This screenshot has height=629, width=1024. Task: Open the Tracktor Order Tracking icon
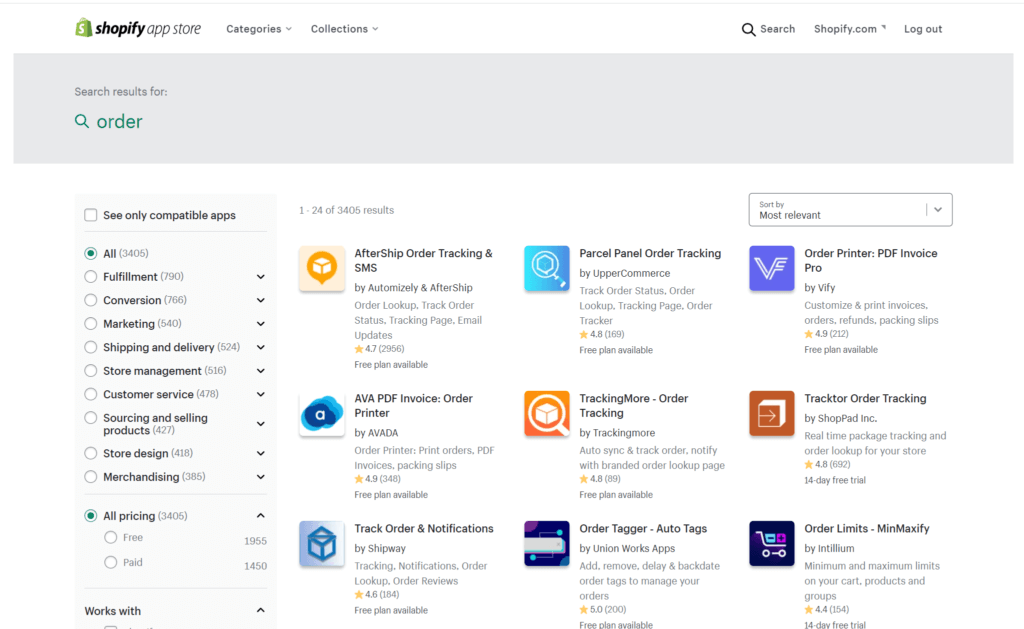coord(772,413)
